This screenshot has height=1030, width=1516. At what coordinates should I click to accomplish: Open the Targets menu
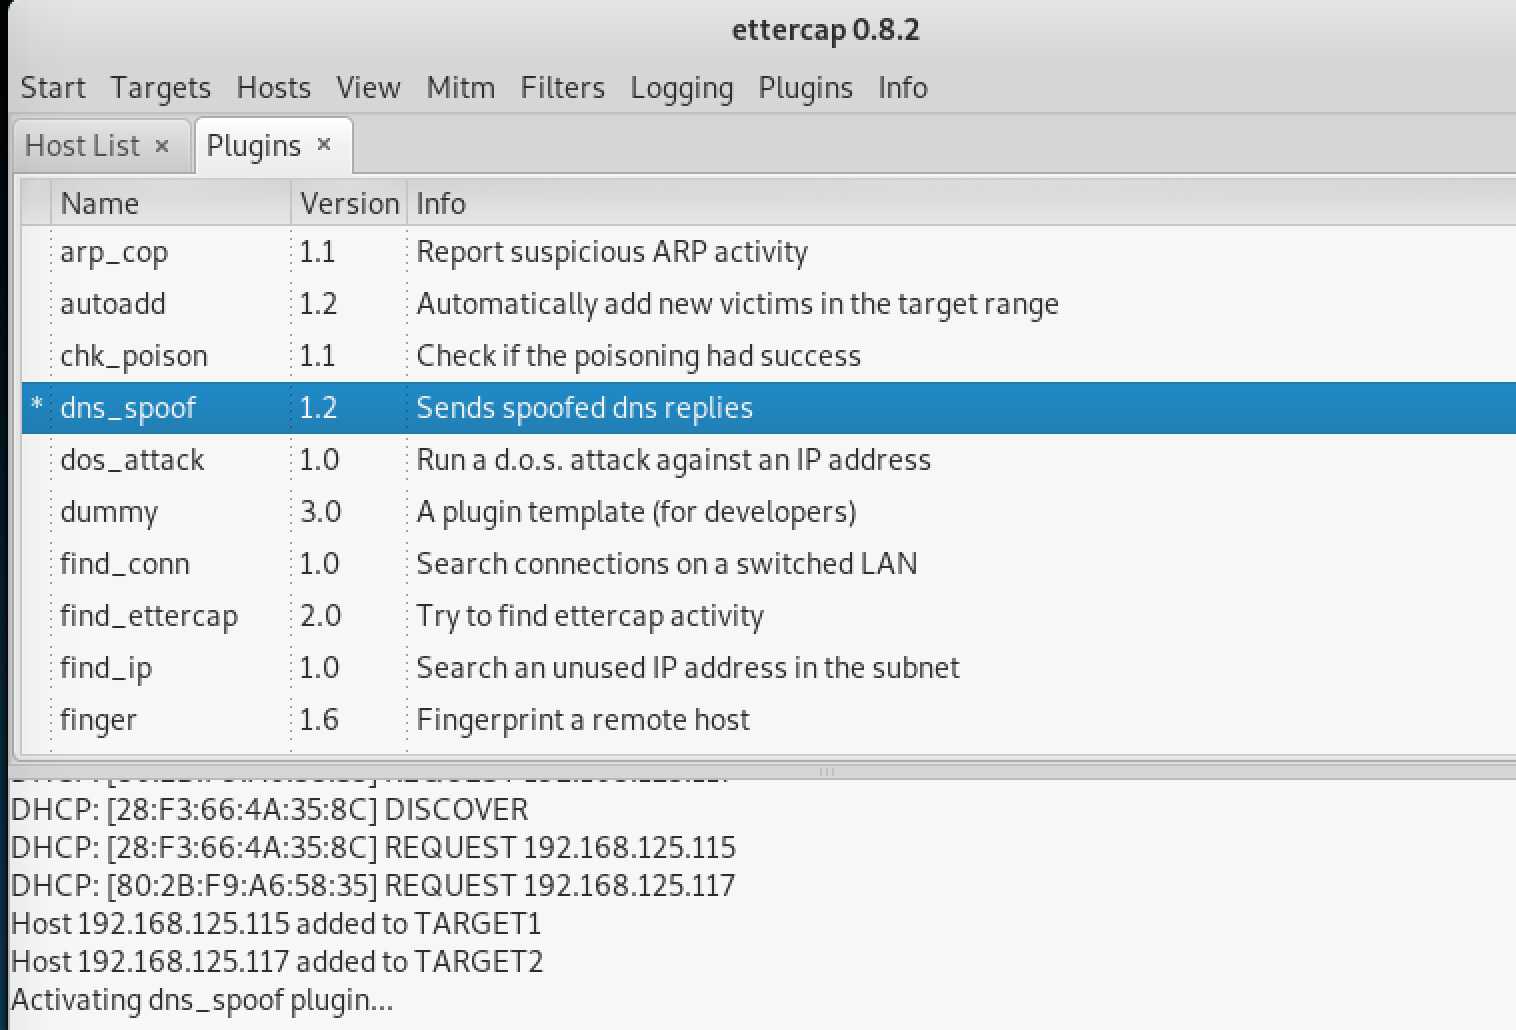tap(160, 88)
